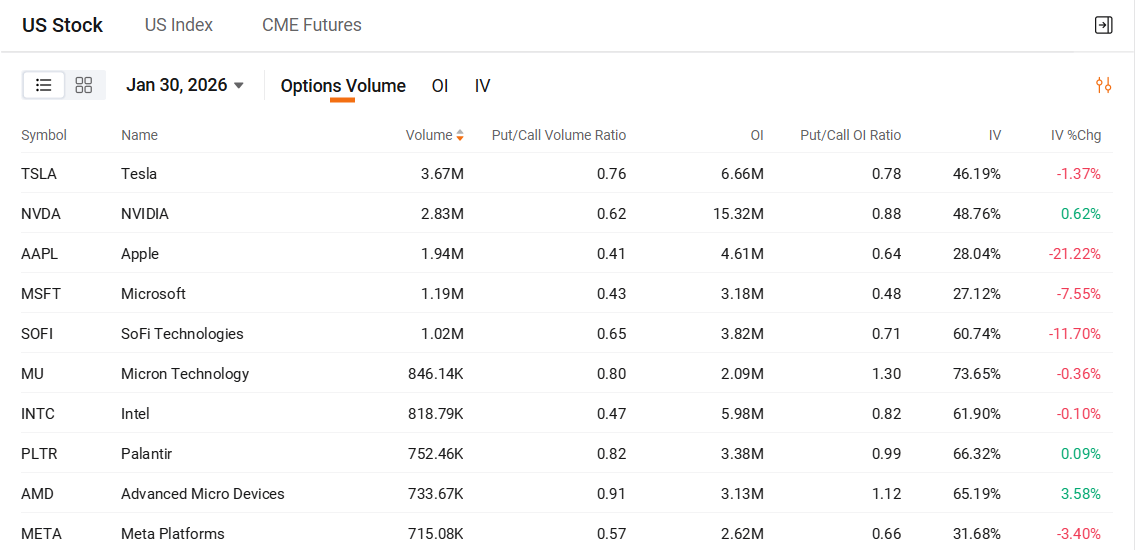The height and width of the screenshot is (550, 1135).
Task: Click the OI column header
Action: (757, 135)
